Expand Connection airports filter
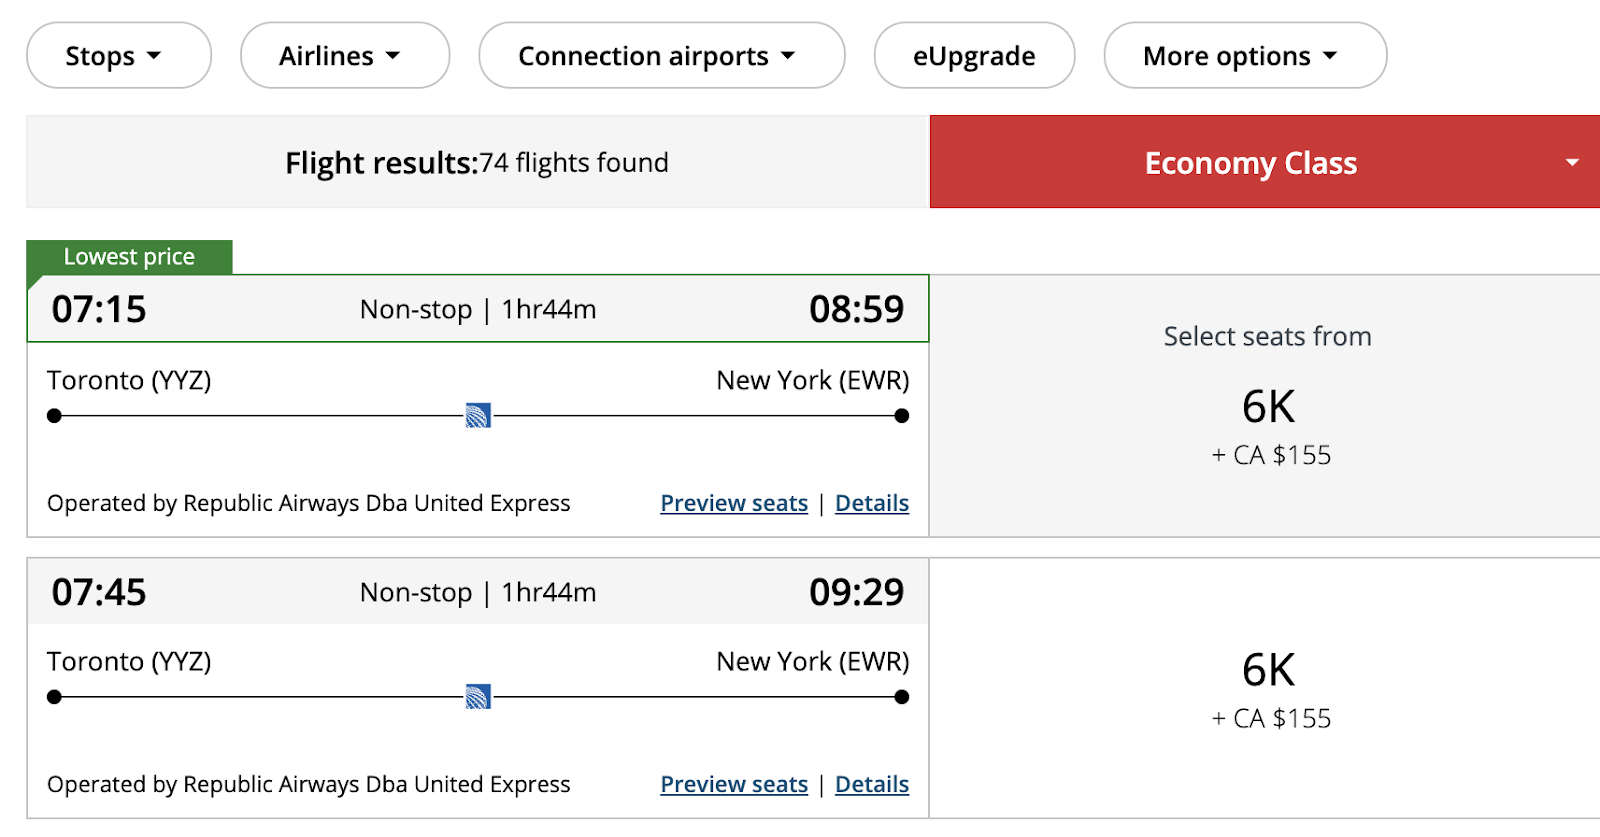The width and height of the screenshot is (1600, 837). tap(661, 56)
